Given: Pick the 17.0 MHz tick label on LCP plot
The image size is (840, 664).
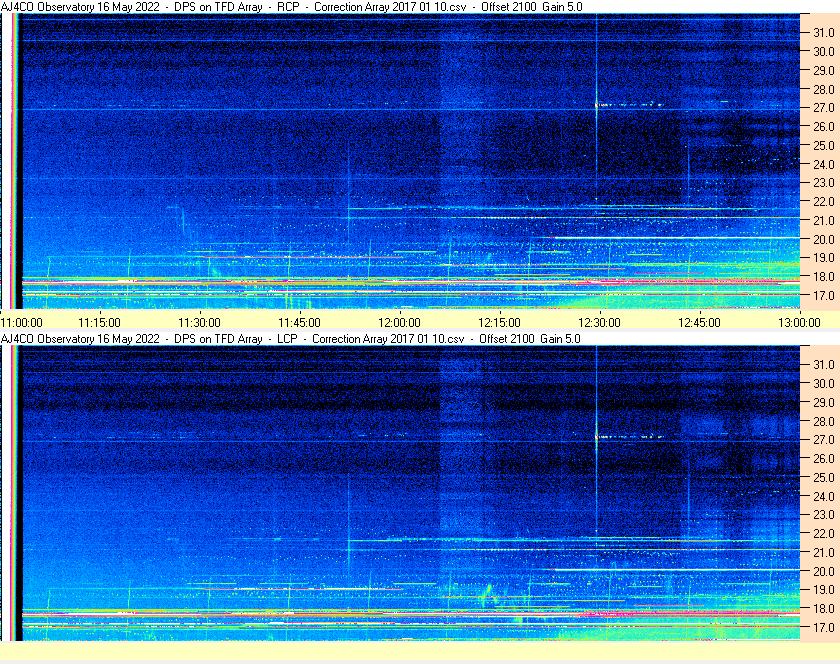Looking at the screenshot, I should (824, 628).
